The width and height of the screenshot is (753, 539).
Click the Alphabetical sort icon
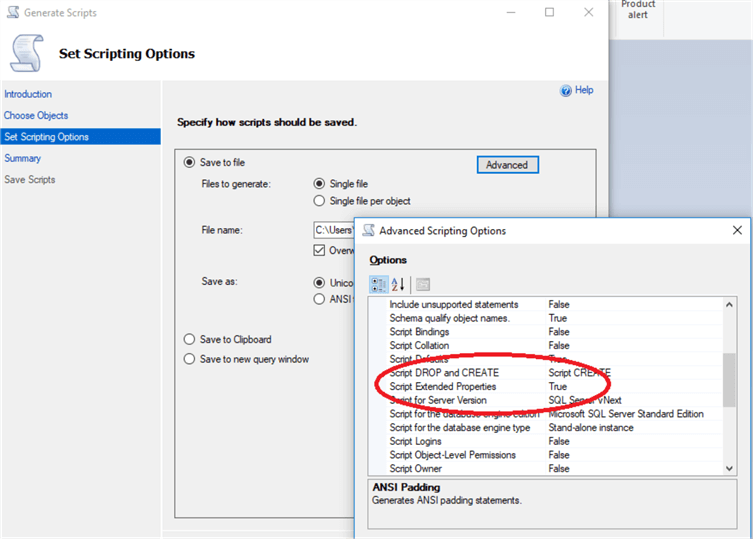pyautogui.click(x=398, y=285)
